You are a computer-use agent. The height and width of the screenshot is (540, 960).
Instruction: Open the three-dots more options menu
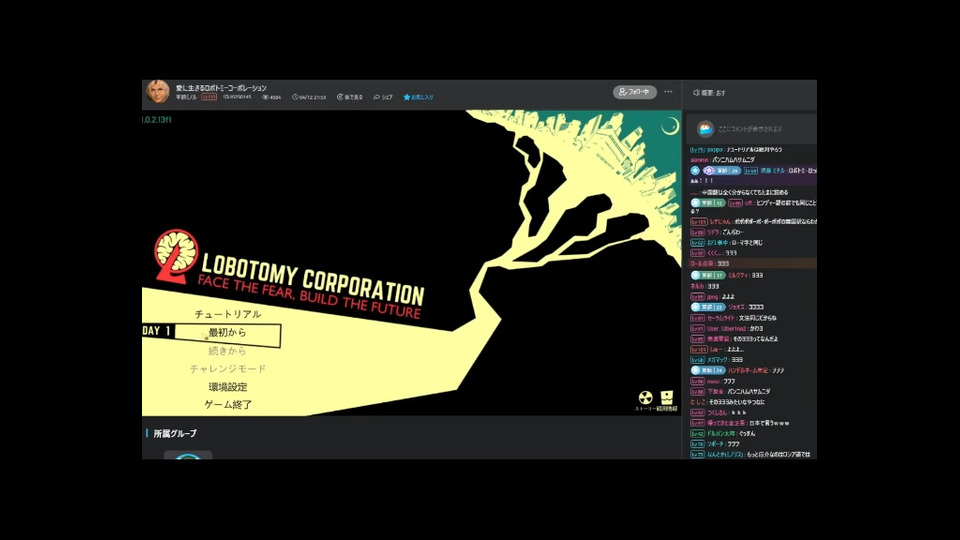(x=668, y=92)
